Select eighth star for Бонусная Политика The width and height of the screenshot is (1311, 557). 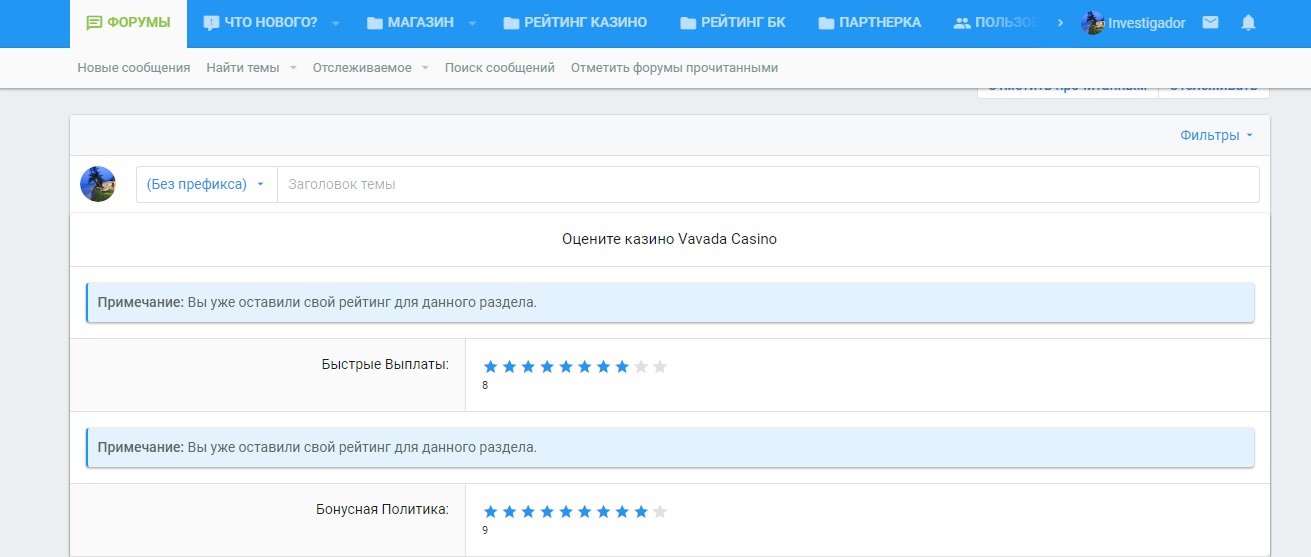pyautogui.click(x=622, y=512)
